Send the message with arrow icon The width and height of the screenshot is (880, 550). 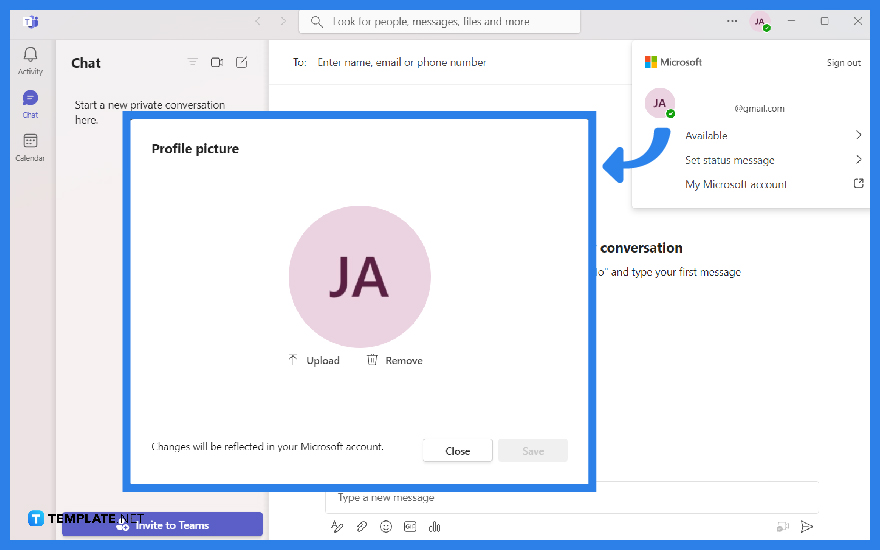tap(807, 526)
